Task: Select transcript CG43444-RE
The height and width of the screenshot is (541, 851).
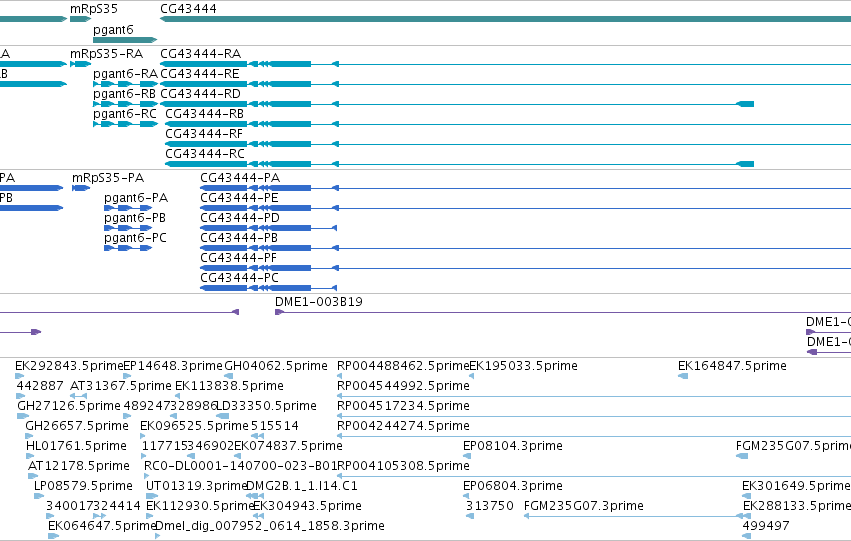Action: (200, 74)
